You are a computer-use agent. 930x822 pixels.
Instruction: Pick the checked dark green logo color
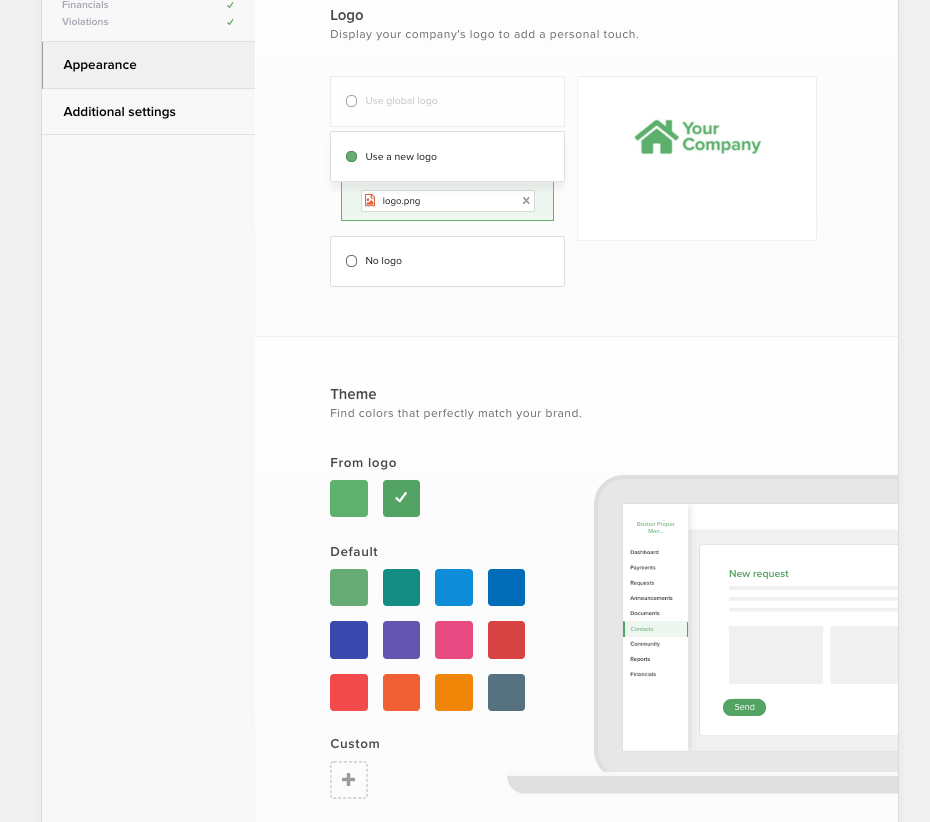[401, 498]
